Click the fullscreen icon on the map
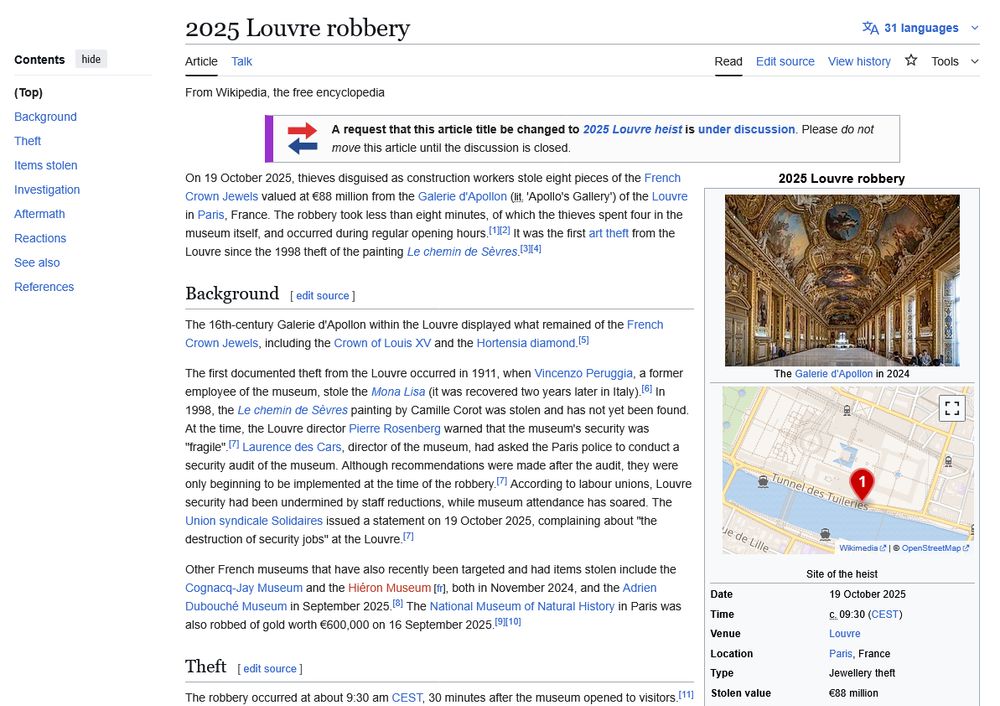The image size is (1000, 706). [x=952, y=407]
